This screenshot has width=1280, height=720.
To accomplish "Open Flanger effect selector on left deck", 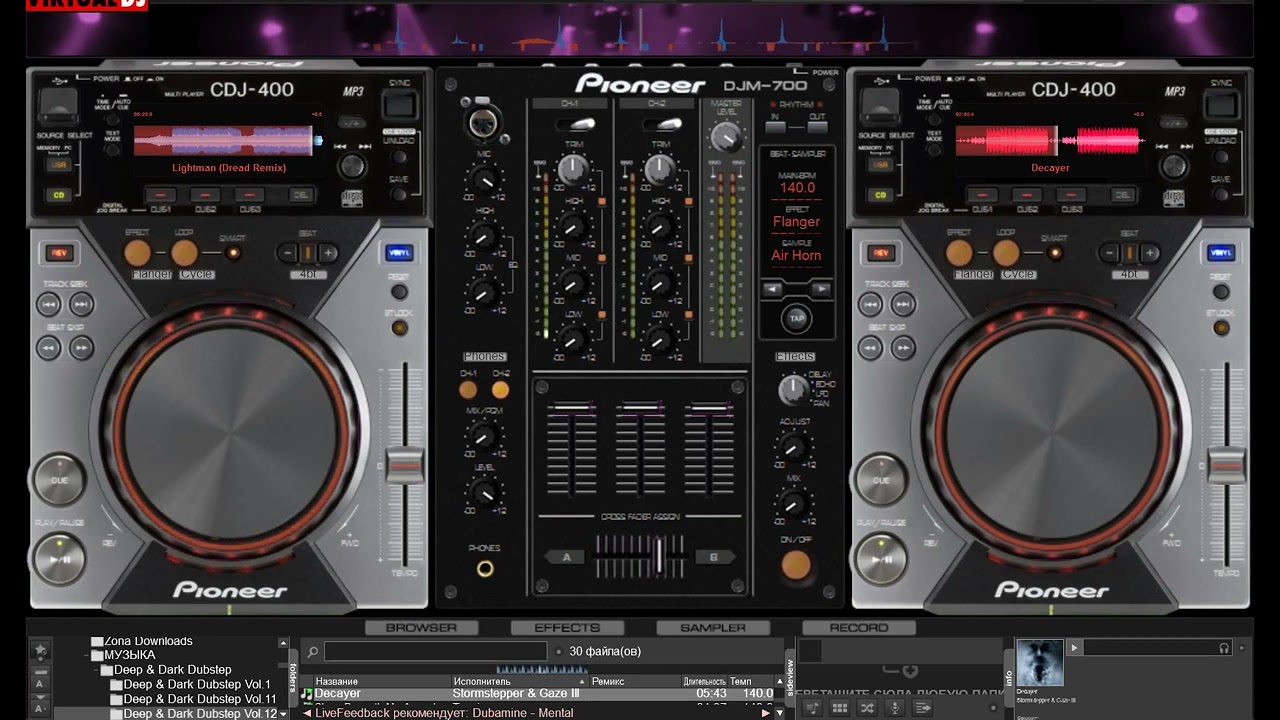I will [152, 275].
